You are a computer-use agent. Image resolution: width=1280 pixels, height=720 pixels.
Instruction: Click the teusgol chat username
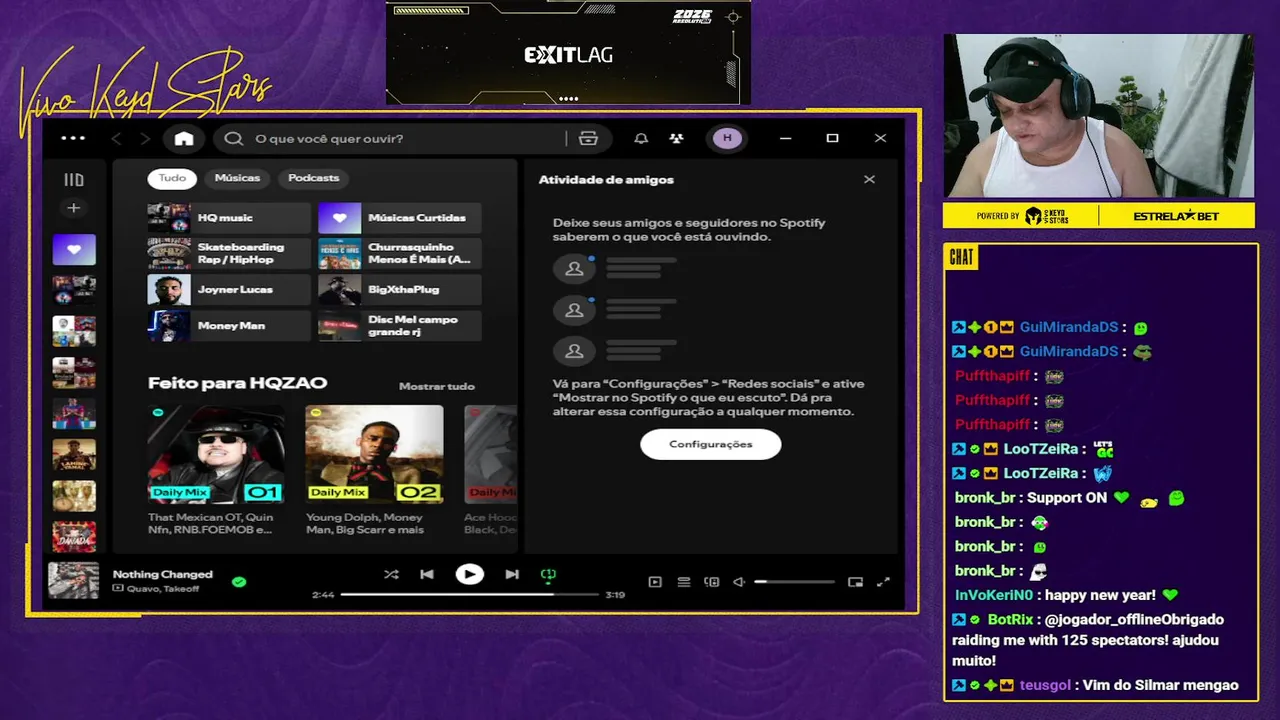1045,685
